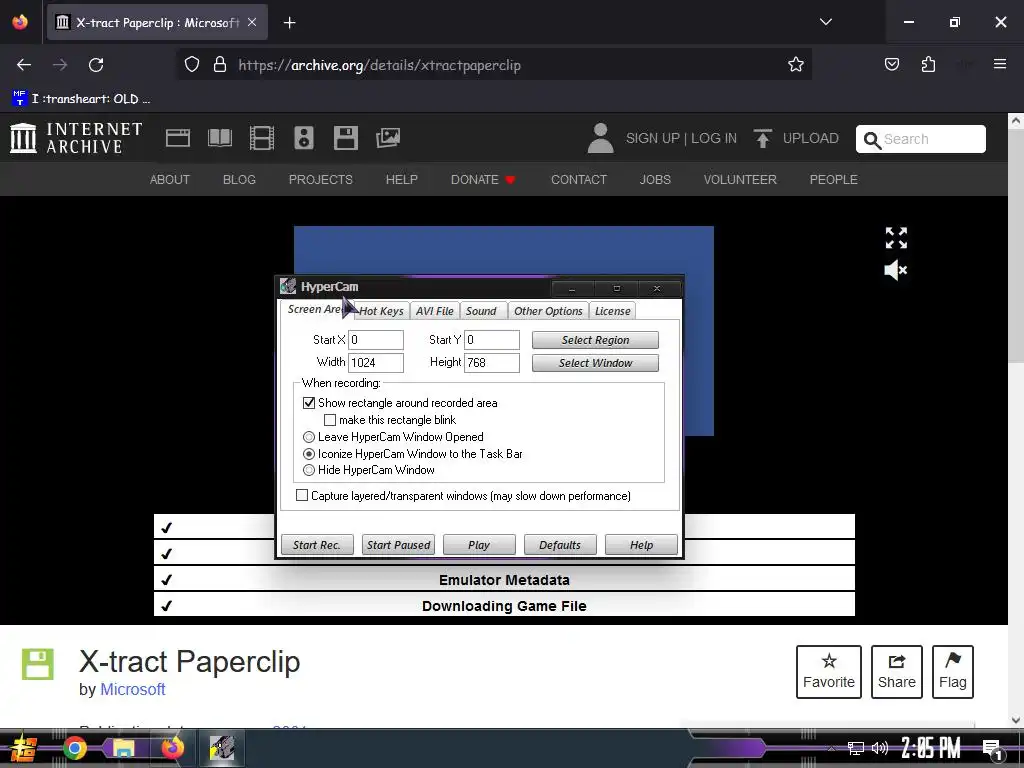This screenshot has height=768, width=1024.
Task: Click the search magnifier icon
Action: (872, 140)
